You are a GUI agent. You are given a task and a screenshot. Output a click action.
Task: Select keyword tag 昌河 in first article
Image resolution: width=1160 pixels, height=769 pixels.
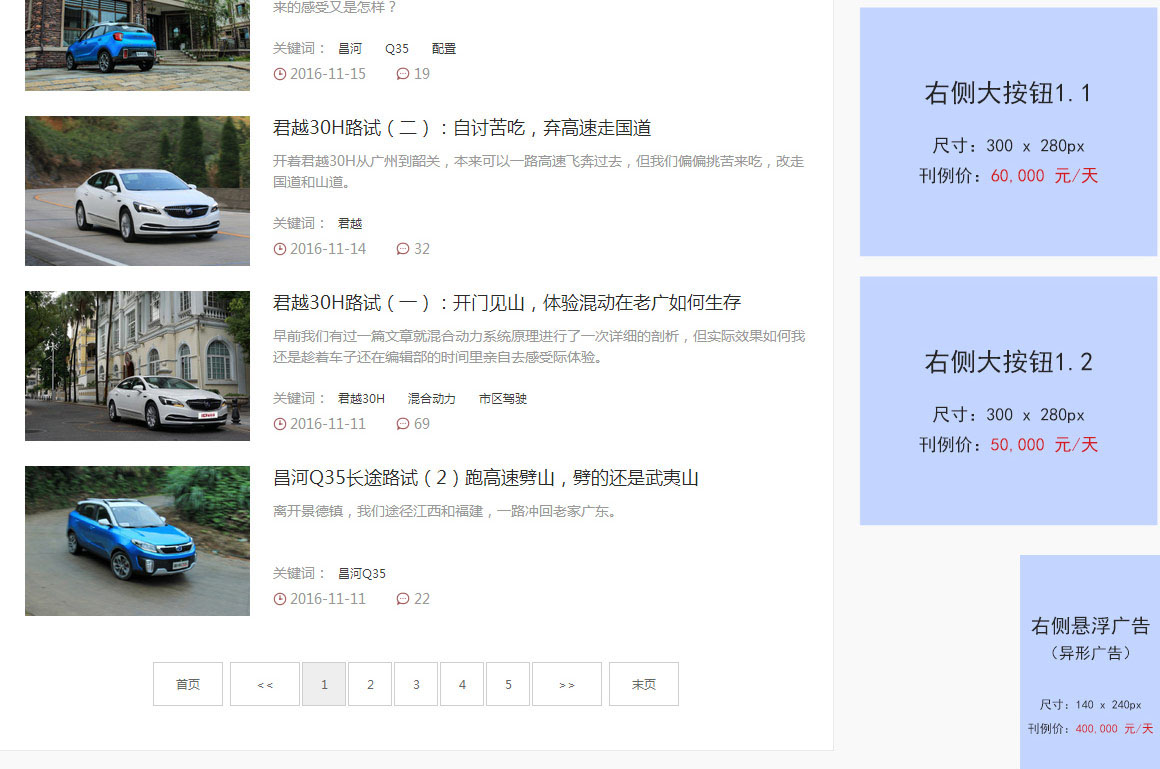[350, 49]
